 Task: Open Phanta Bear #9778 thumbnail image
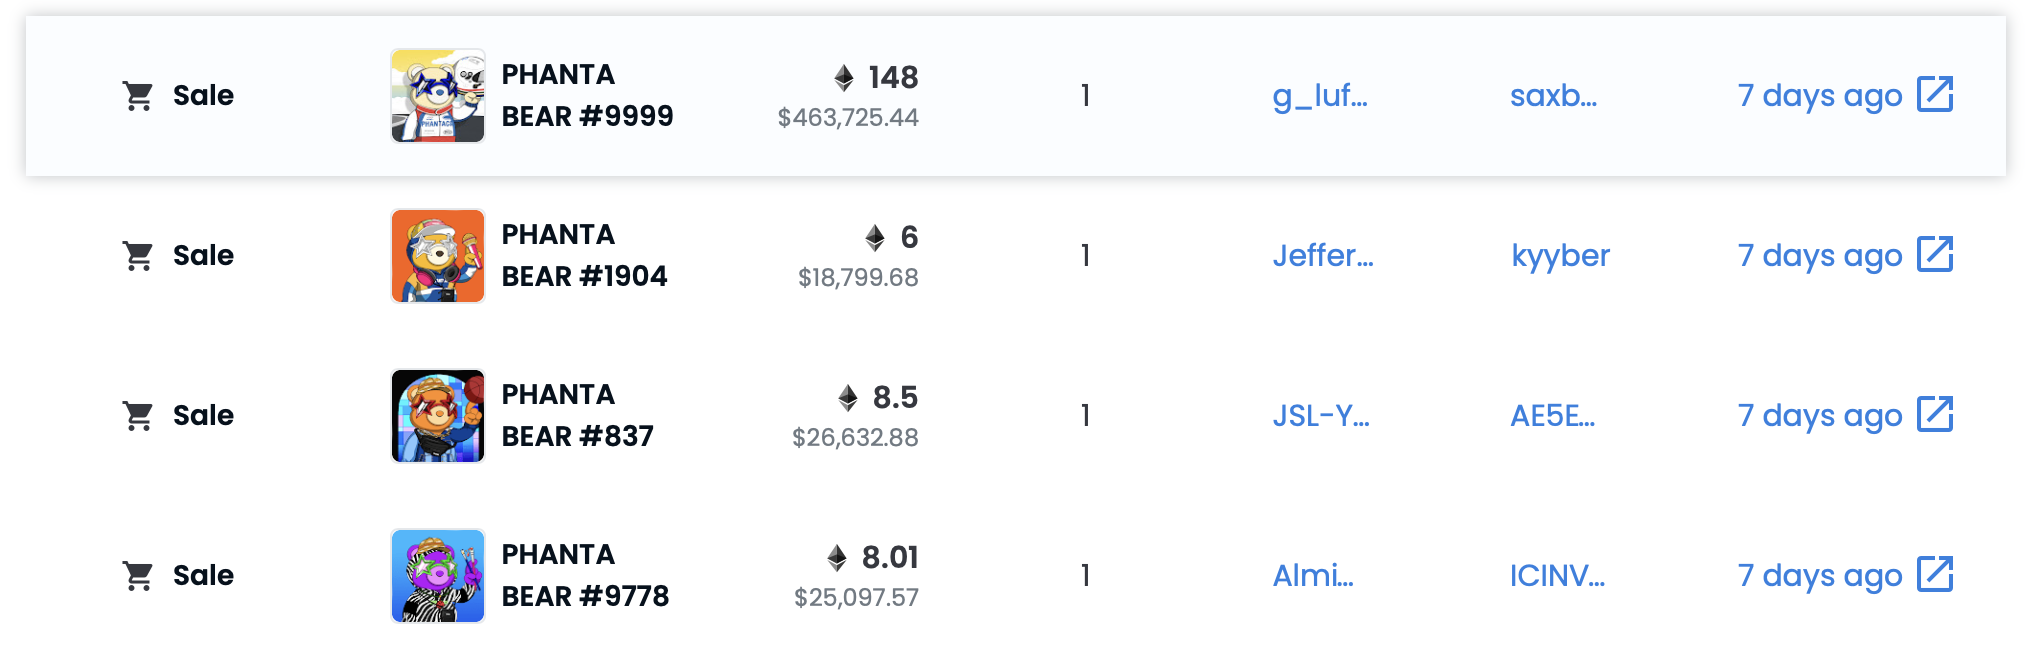(438, 576)
